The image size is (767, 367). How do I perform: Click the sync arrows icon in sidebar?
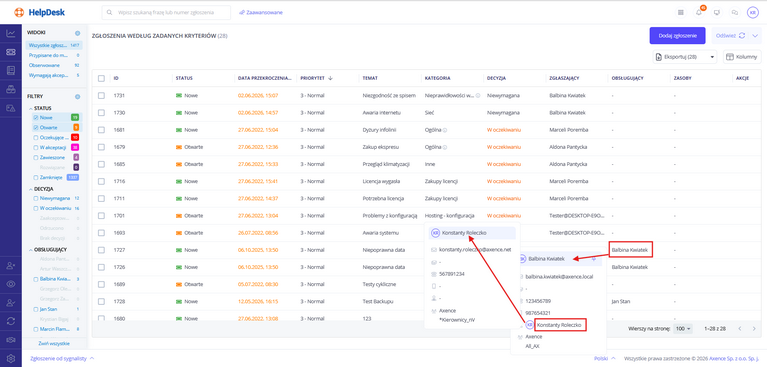click(x=10, y=321)
